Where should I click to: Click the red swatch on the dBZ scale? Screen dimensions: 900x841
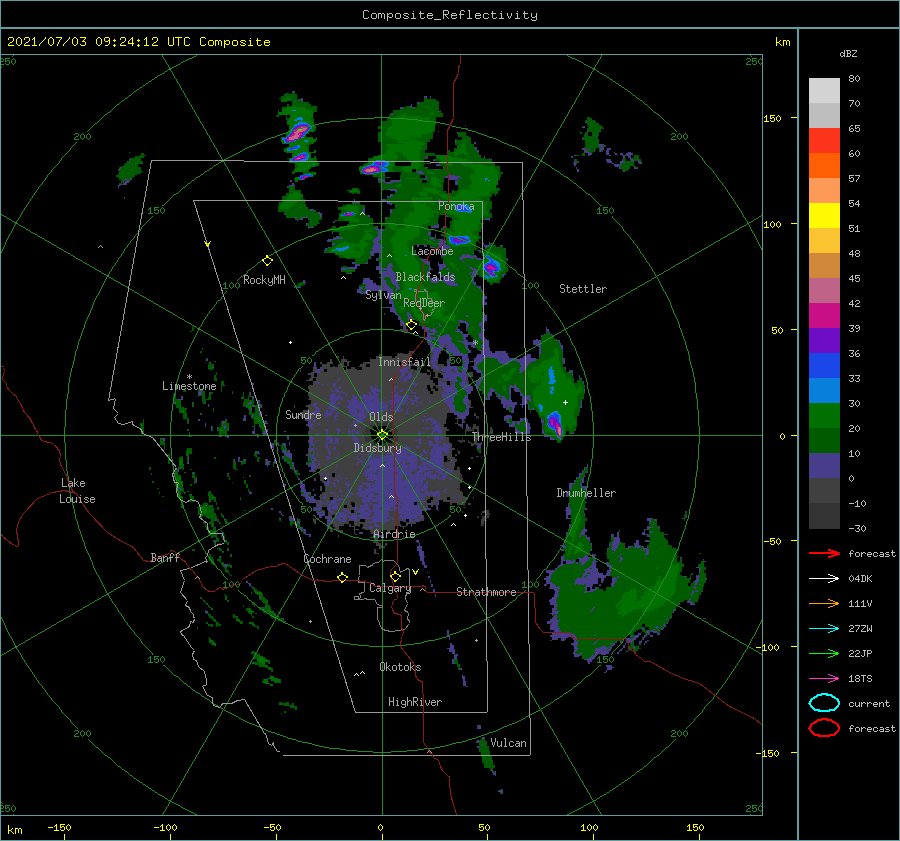coord(824,141)
